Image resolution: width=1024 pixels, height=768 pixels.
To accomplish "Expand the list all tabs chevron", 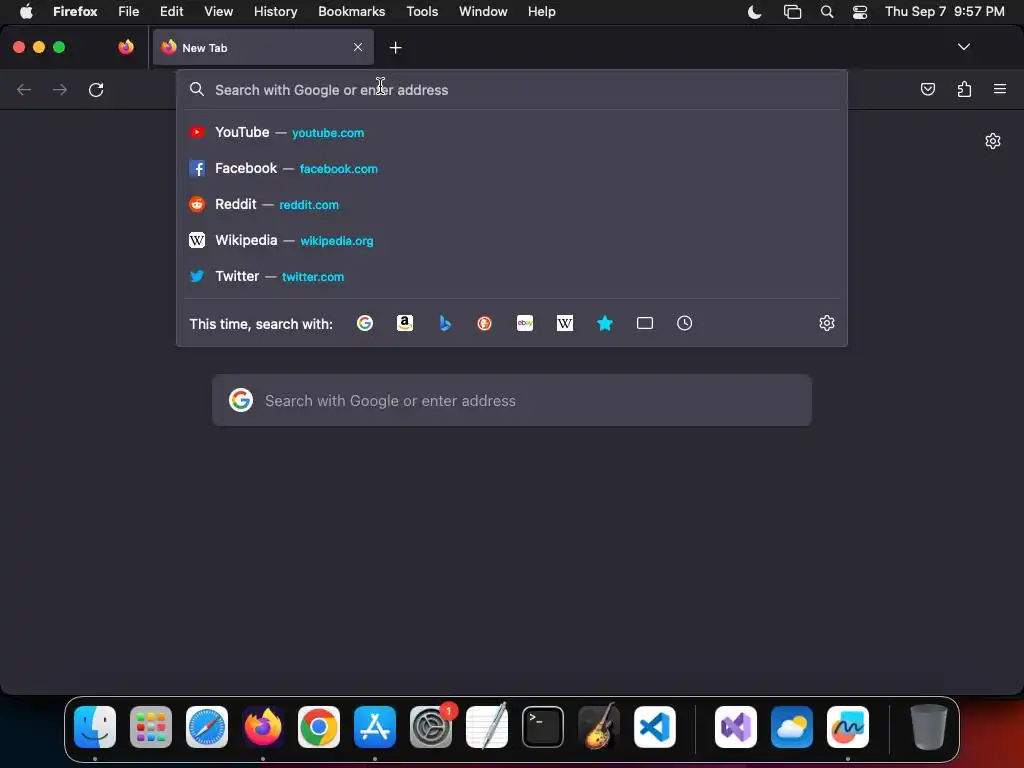I will (963, 47).
